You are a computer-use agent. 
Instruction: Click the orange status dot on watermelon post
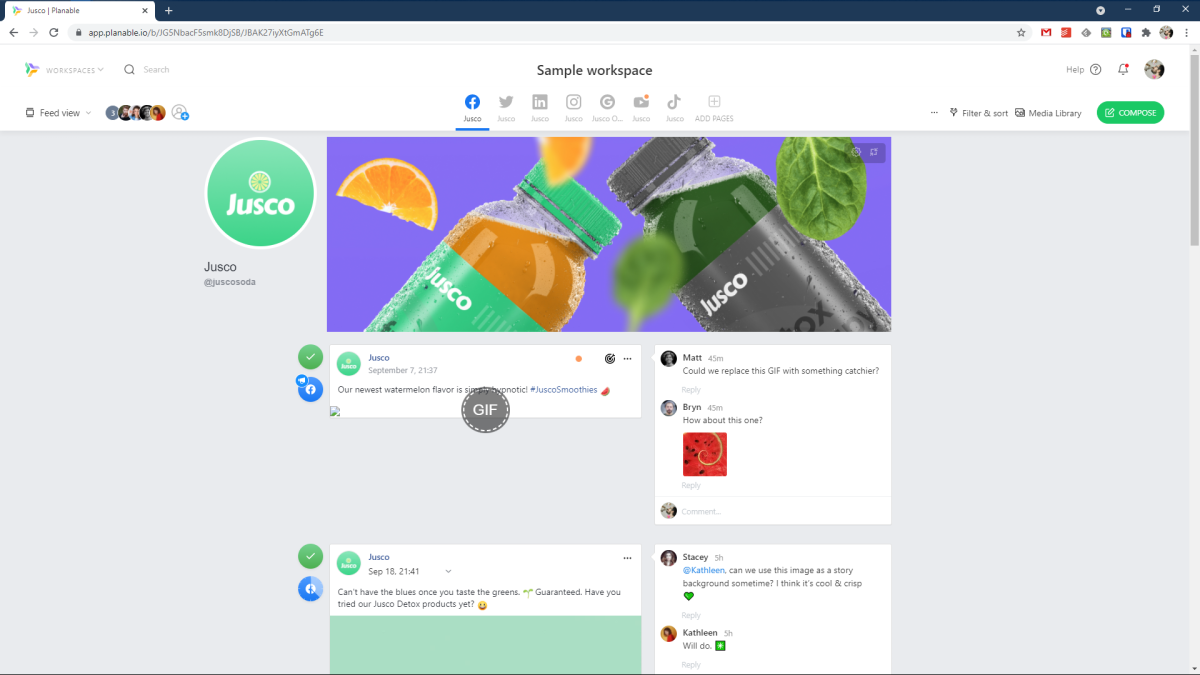pos(578,358)
